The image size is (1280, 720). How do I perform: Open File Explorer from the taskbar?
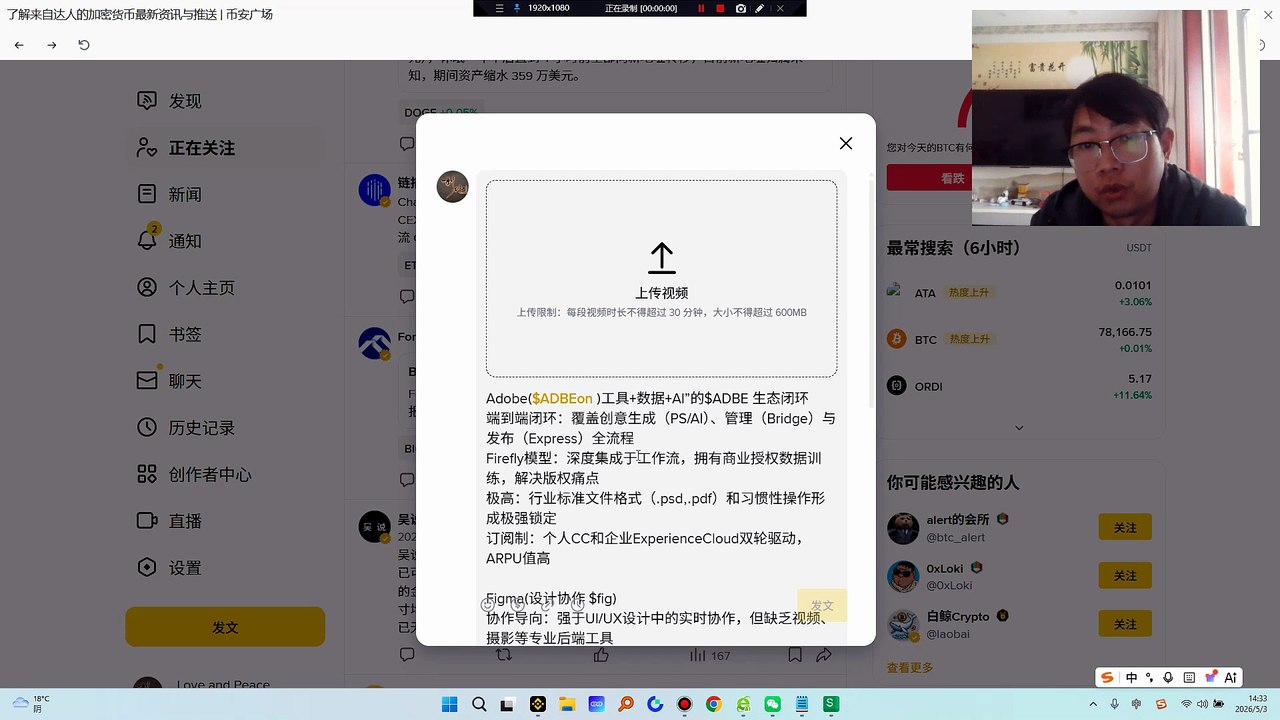[567, 704]
